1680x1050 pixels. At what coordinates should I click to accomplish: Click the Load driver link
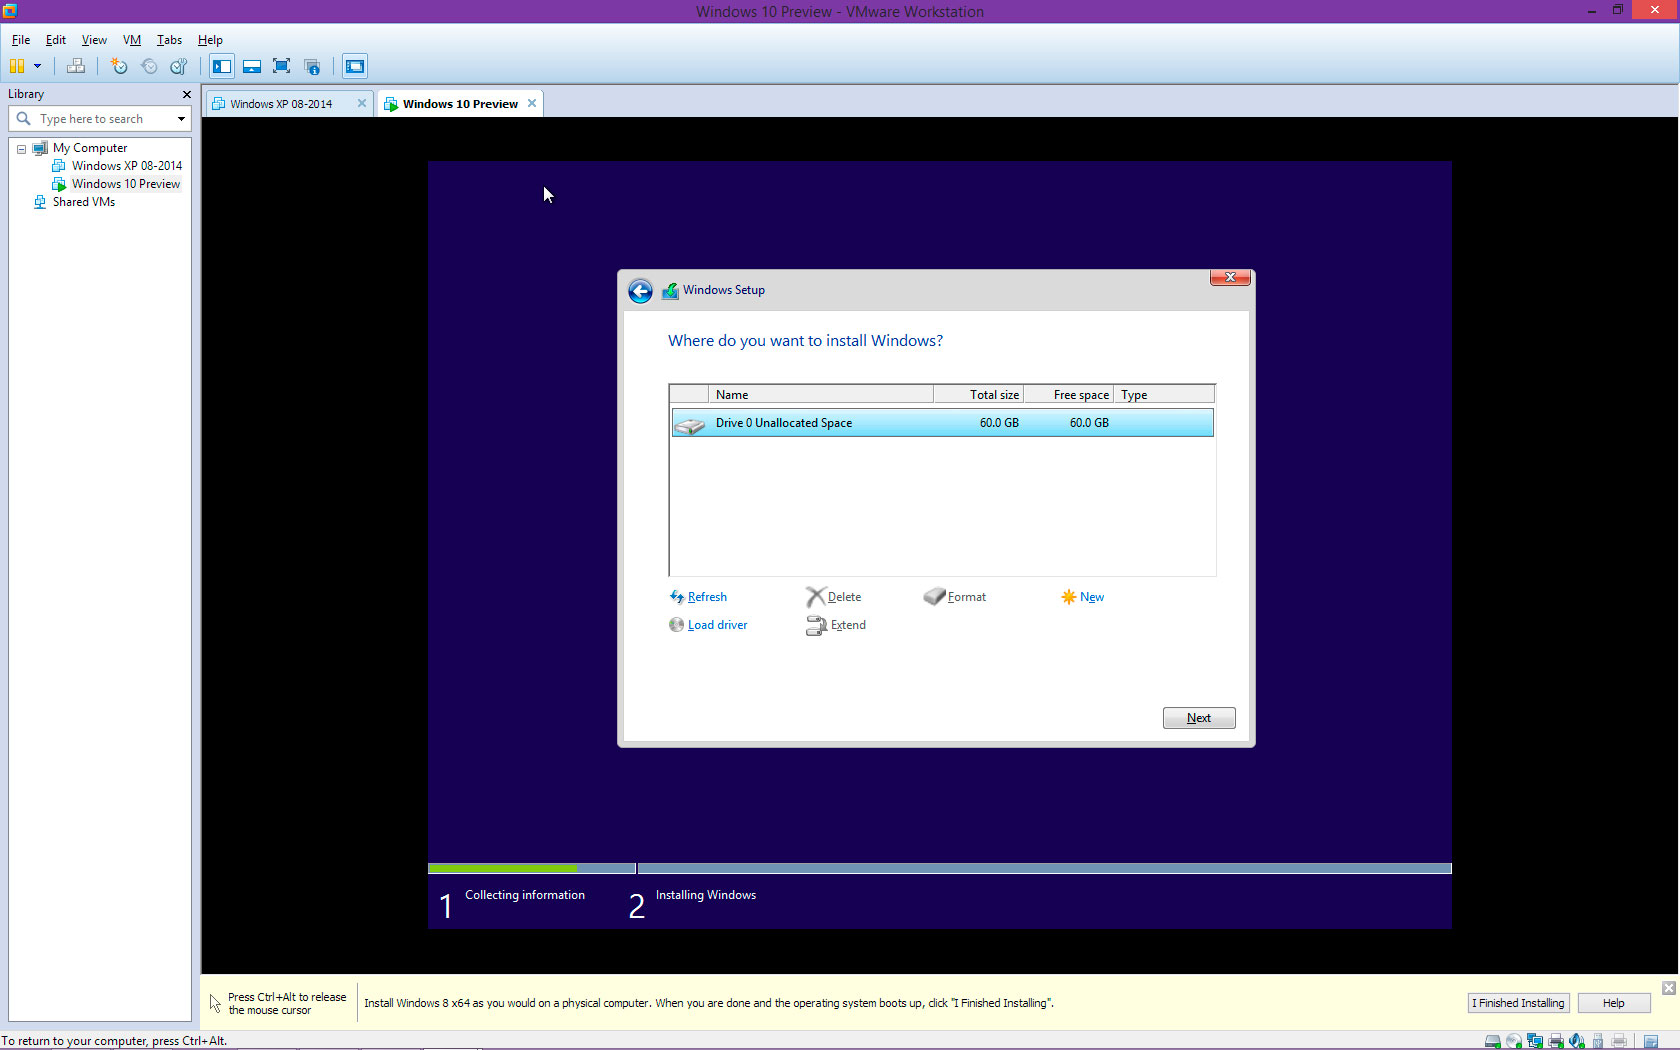(717, 625)
